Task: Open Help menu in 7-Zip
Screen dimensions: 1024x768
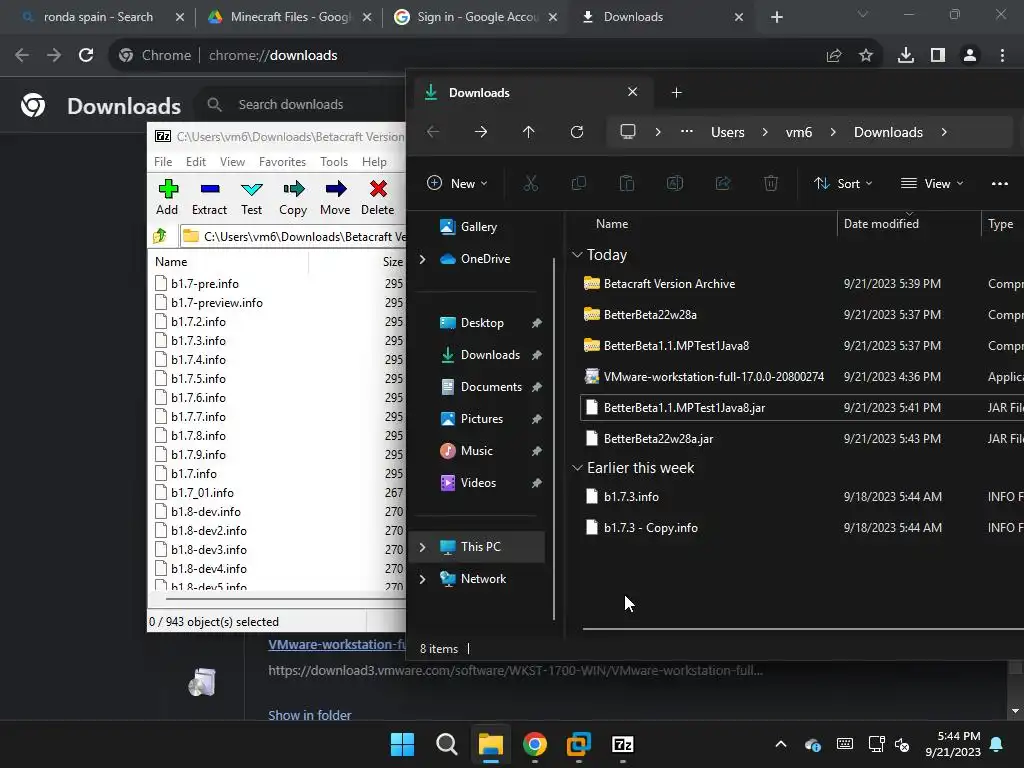Action: [374, 162]
